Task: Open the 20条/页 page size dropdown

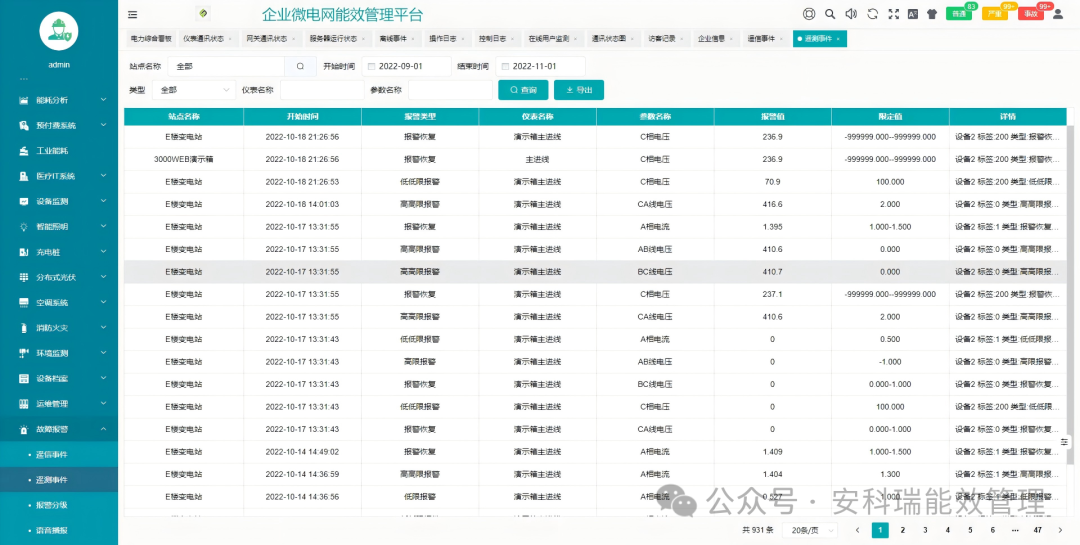Action: point(811,531)
